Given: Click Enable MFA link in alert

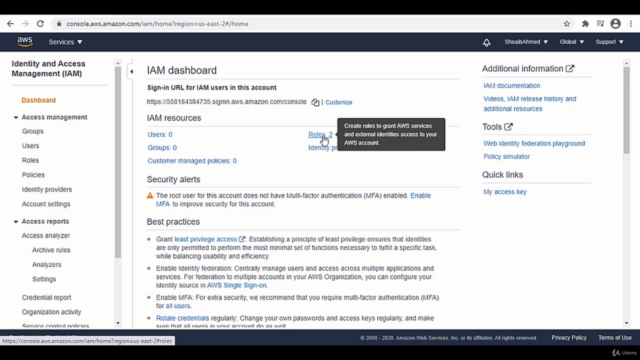Looking at the screenshot, I should (420, 196).
